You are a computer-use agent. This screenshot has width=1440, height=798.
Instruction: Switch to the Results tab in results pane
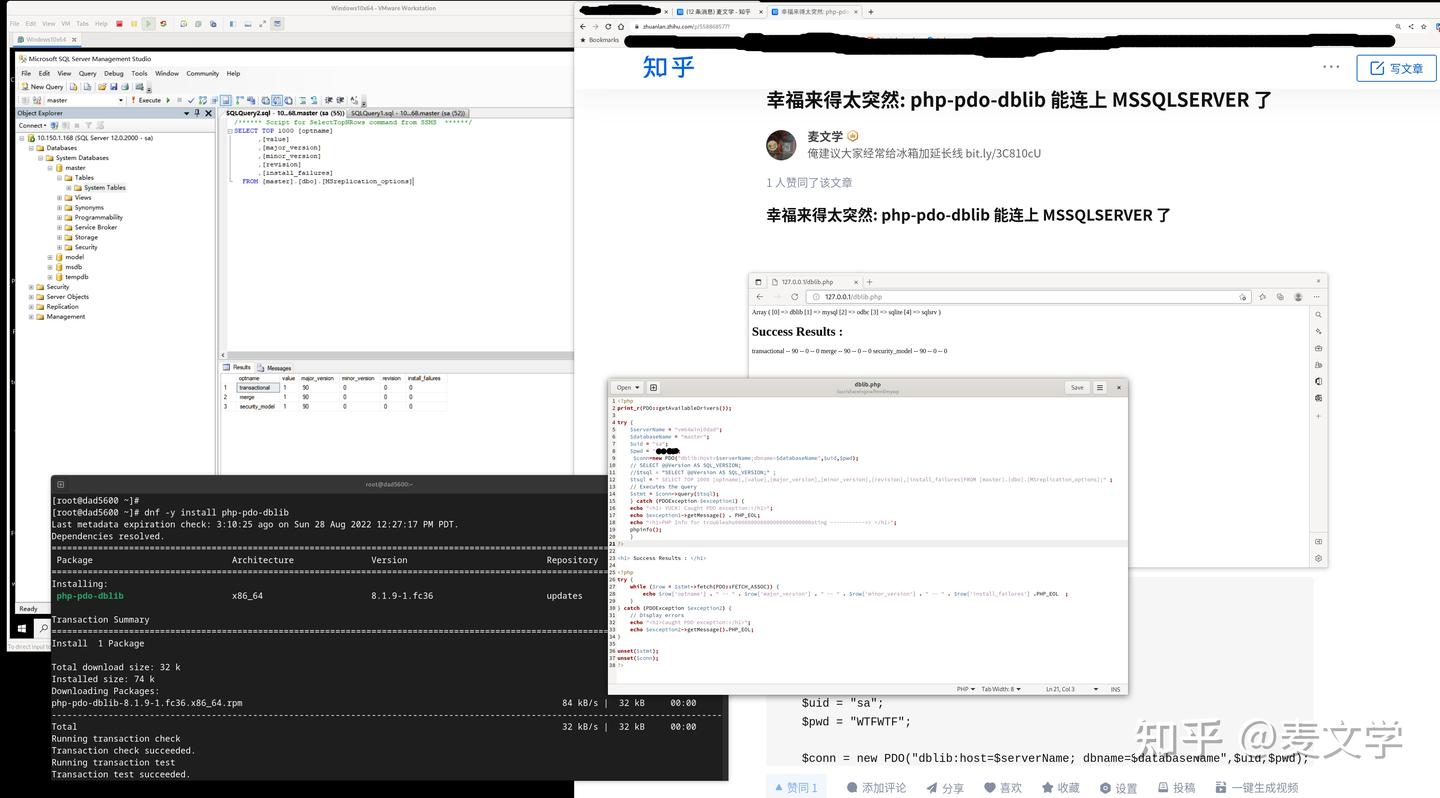(238, 368)
